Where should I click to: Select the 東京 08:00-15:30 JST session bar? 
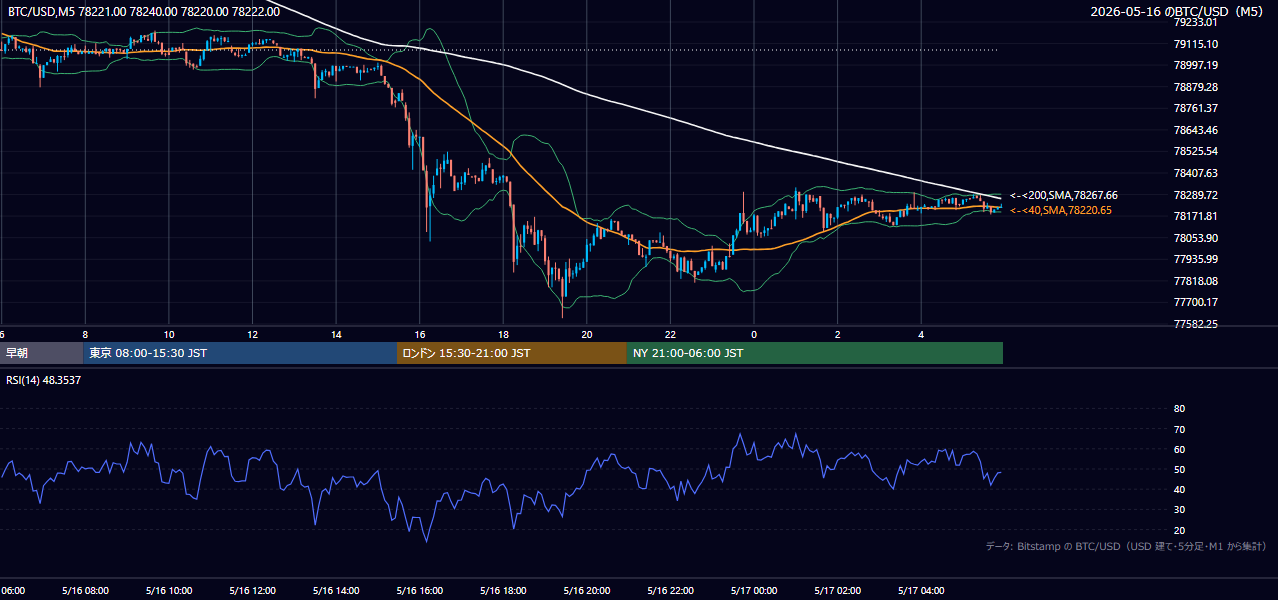[240, 353]
